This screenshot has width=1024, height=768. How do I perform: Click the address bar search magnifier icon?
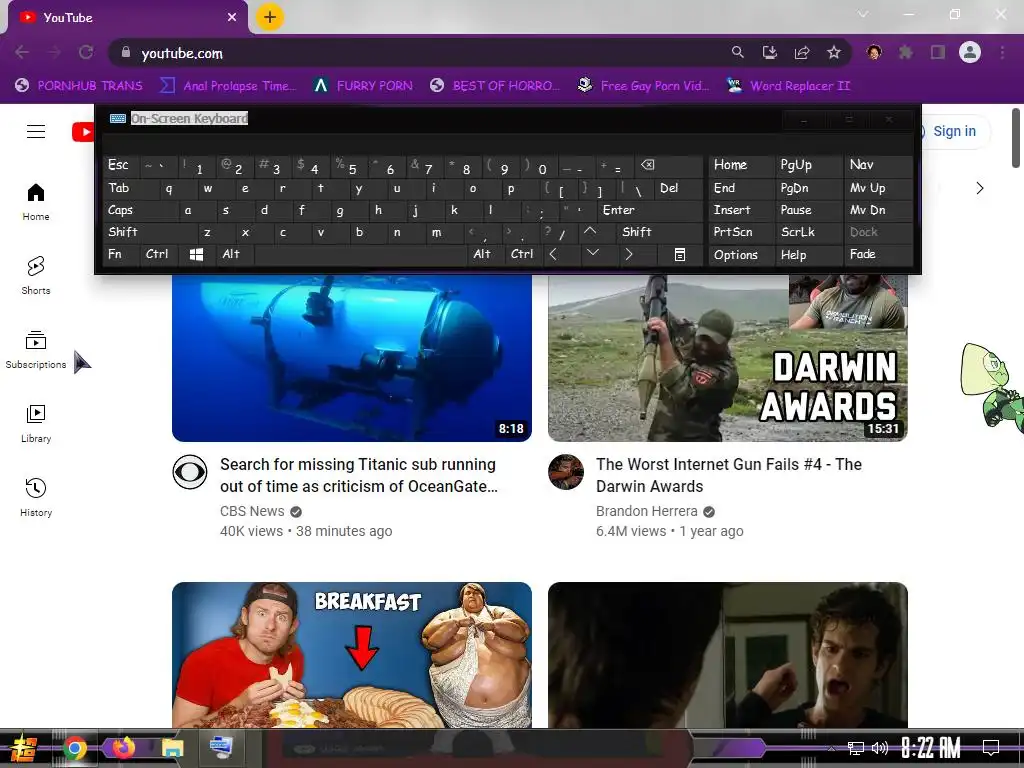[737, 52]
